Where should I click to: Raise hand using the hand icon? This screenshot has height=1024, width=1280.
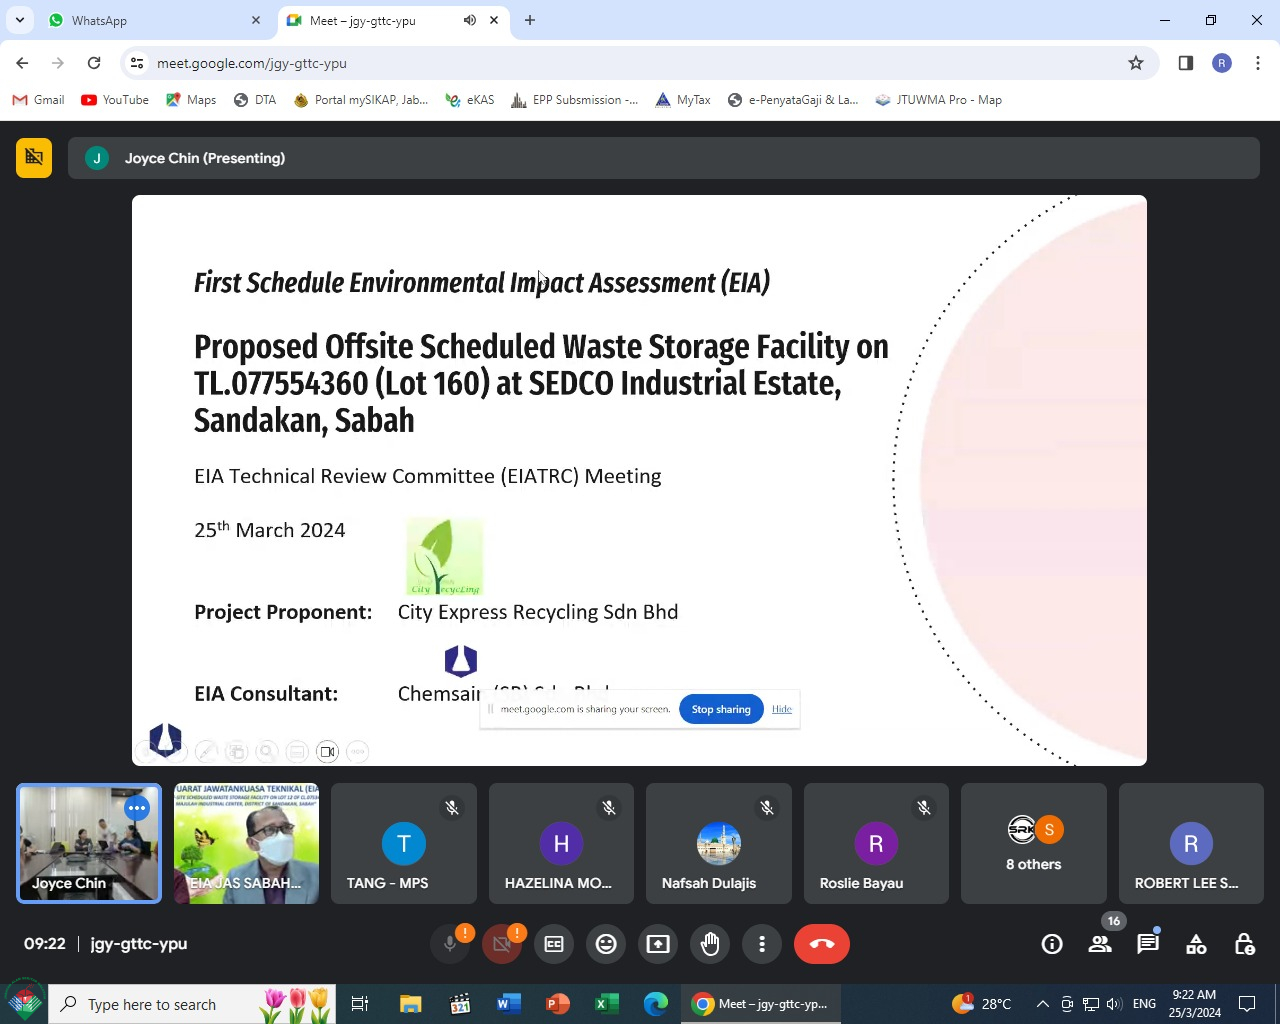point(710,944)
